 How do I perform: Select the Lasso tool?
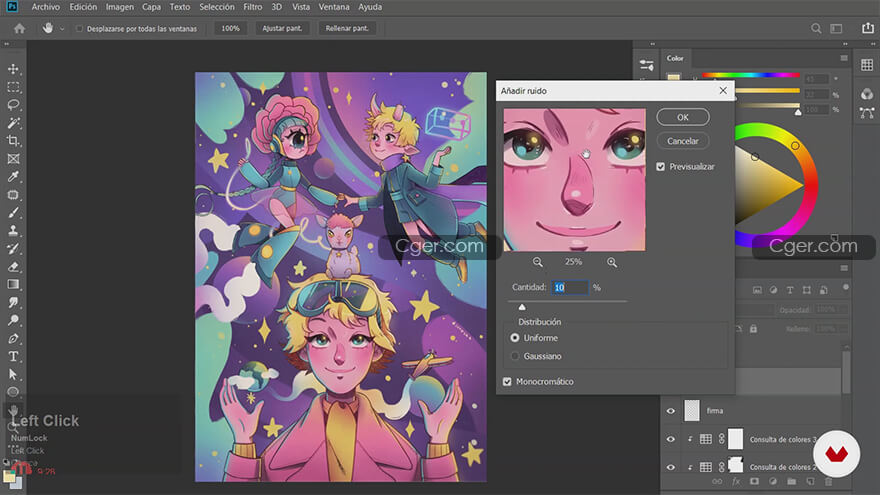tap(13, 105)
